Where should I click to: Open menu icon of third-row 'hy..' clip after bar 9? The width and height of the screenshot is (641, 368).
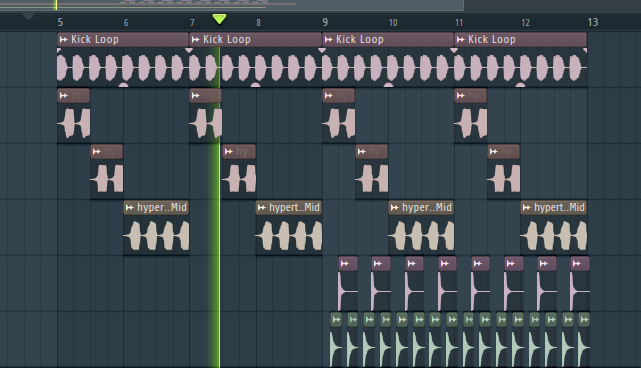click(361, 152)
